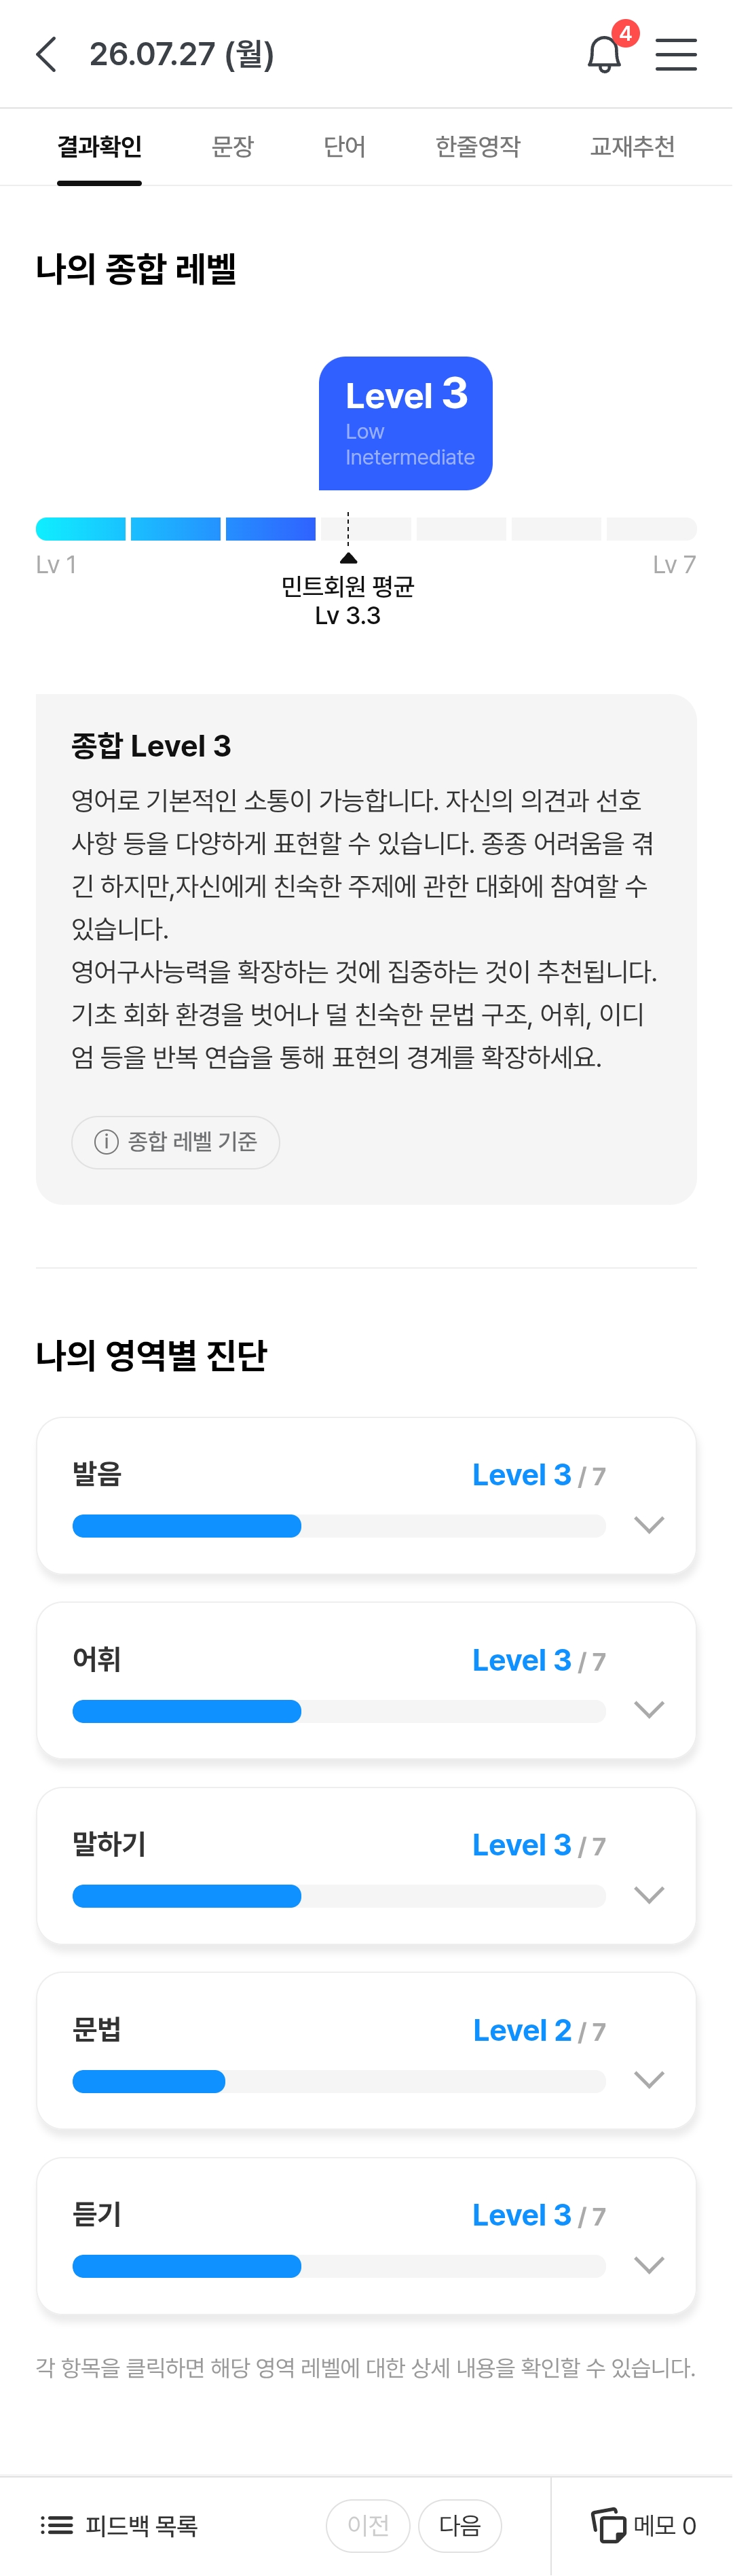733x2576 pixels.
Task: Switch to the 단어 tab
Action: point(344,147)
